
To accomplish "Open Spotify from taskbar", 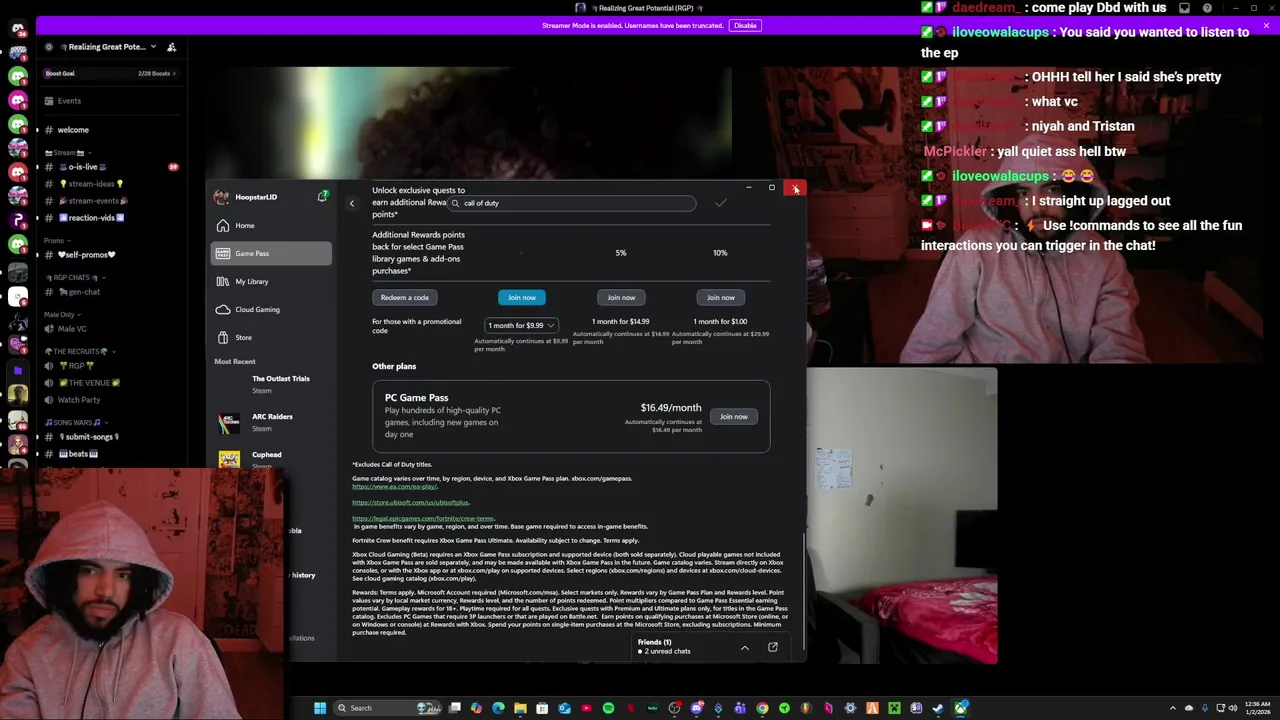I will (x=608, y=708).
